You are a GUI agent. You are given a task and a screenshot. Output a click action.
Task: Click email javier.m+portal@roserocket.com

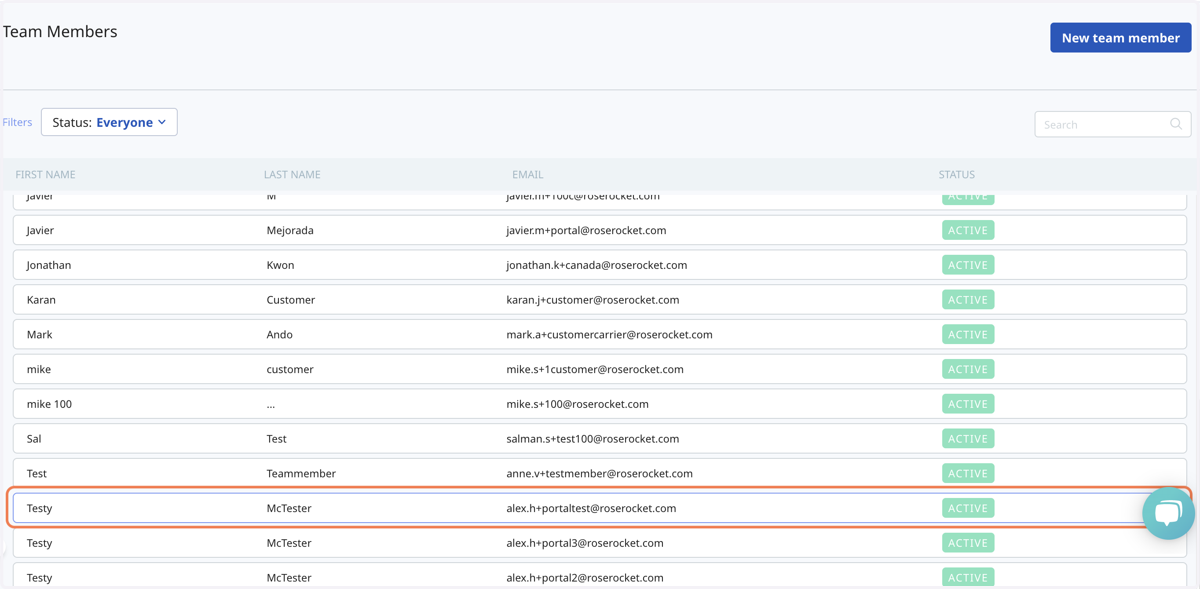pyautogui.click(x=586, y=230)
